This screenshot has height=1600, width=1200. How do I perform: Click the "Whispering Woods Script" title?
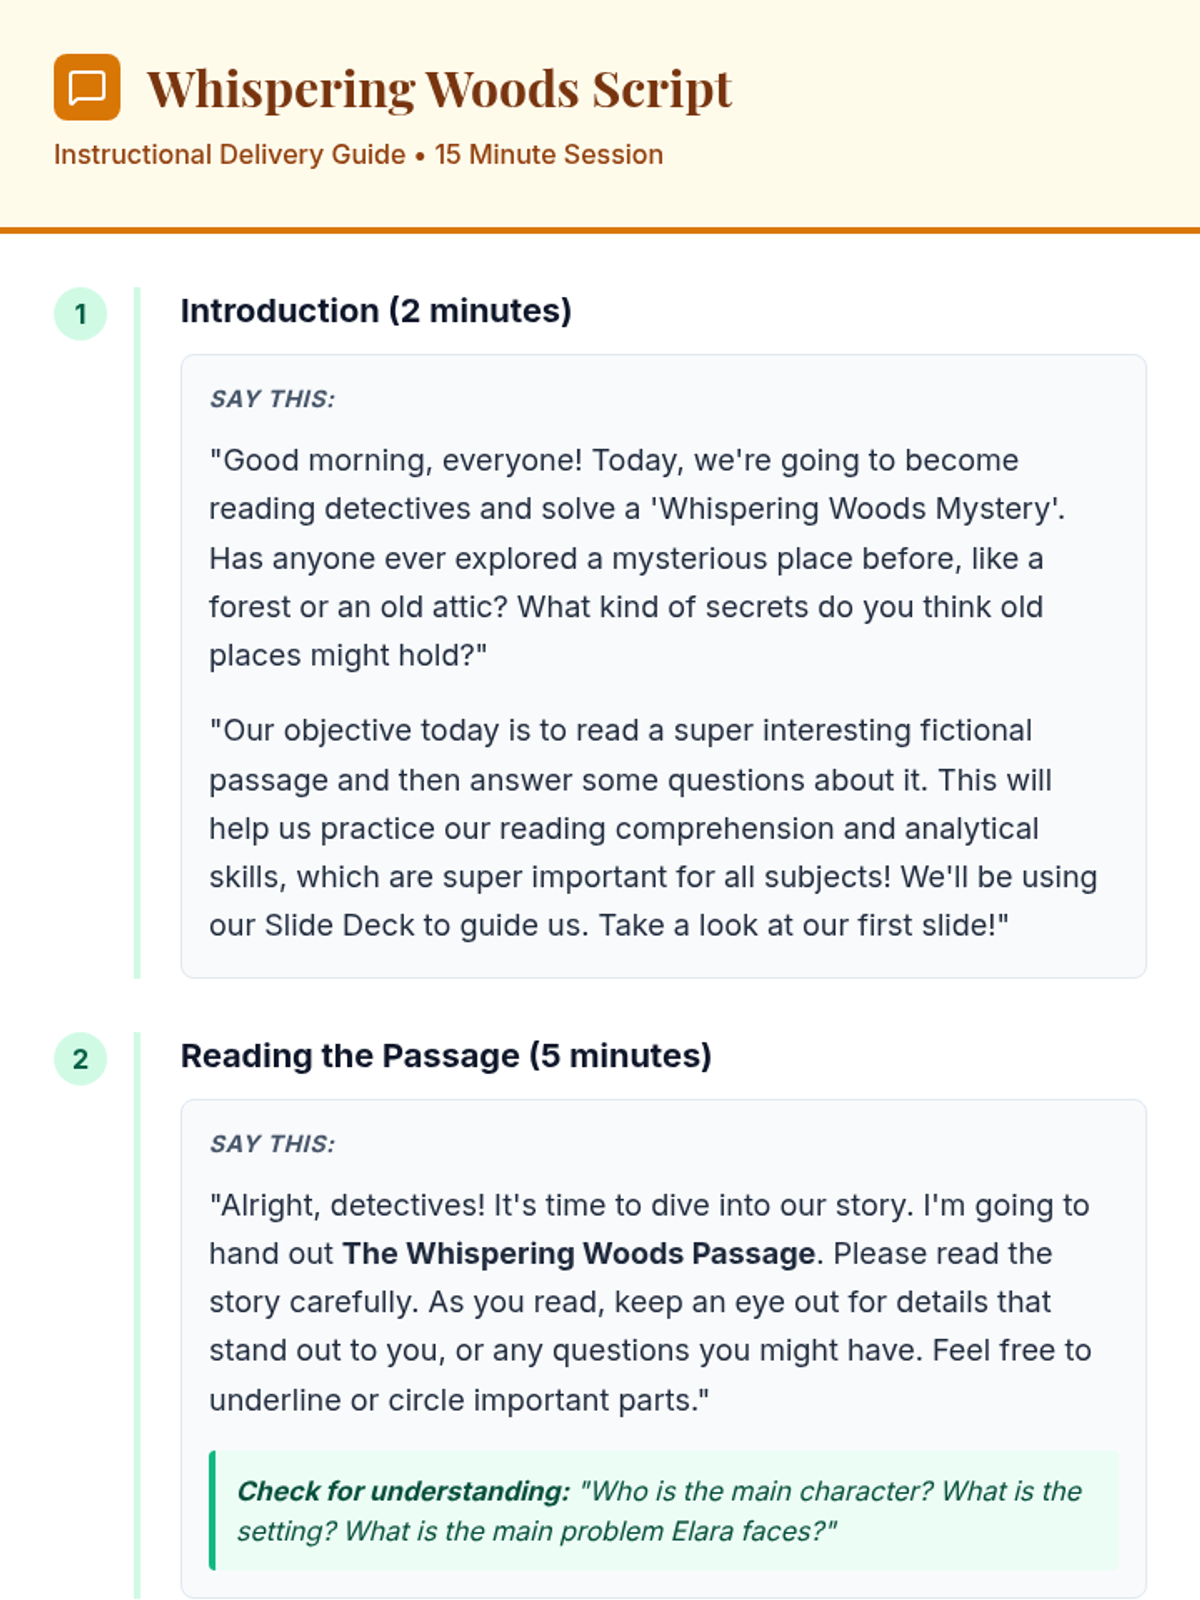(439, 89)
